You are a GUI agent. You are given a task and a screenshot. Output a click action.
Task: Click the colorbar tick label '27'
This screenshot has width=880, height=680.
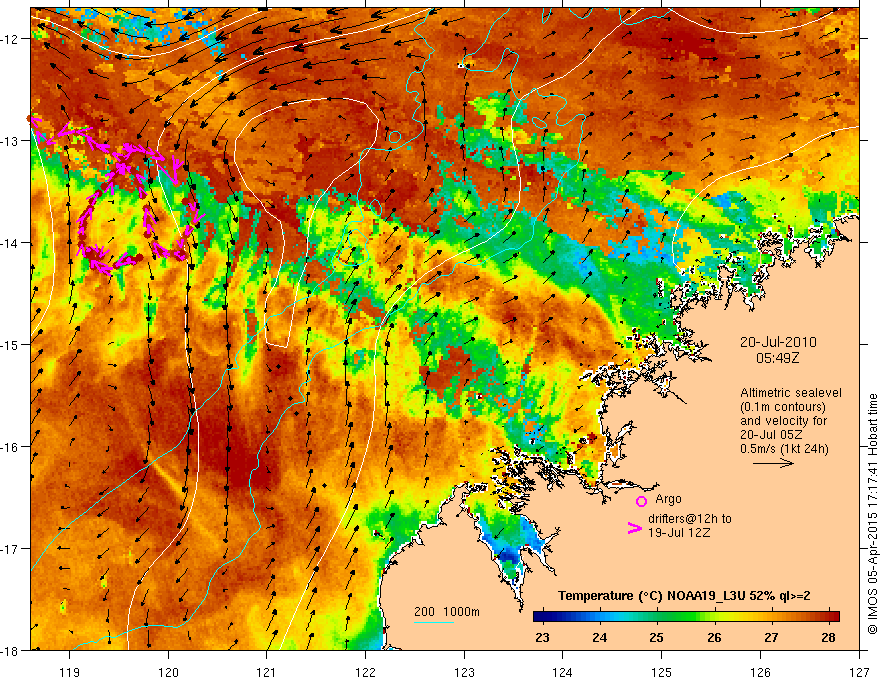(x=771, y=638)
